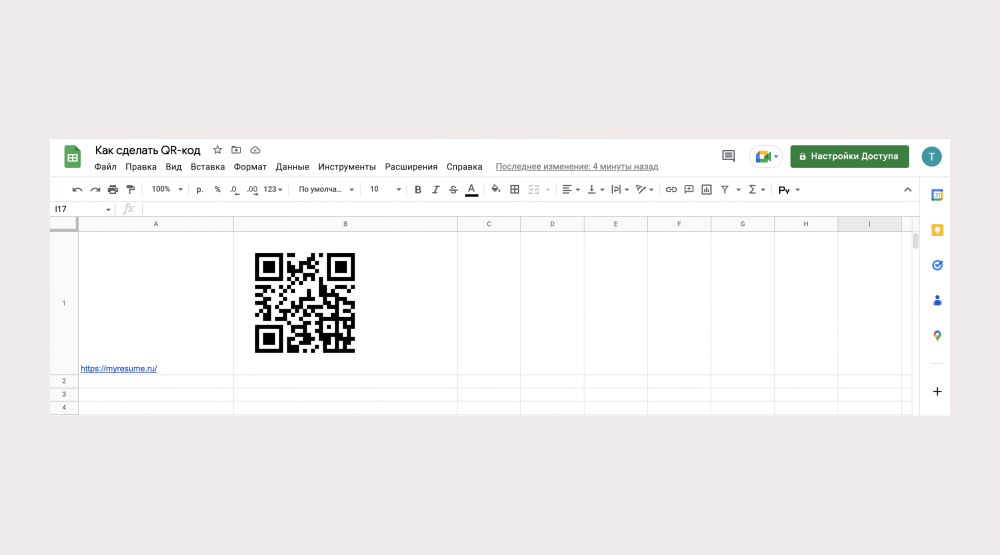Viewport: 1000px width, 555px height.
Task: Open text rotation dropdown
Action: [644, 189]
